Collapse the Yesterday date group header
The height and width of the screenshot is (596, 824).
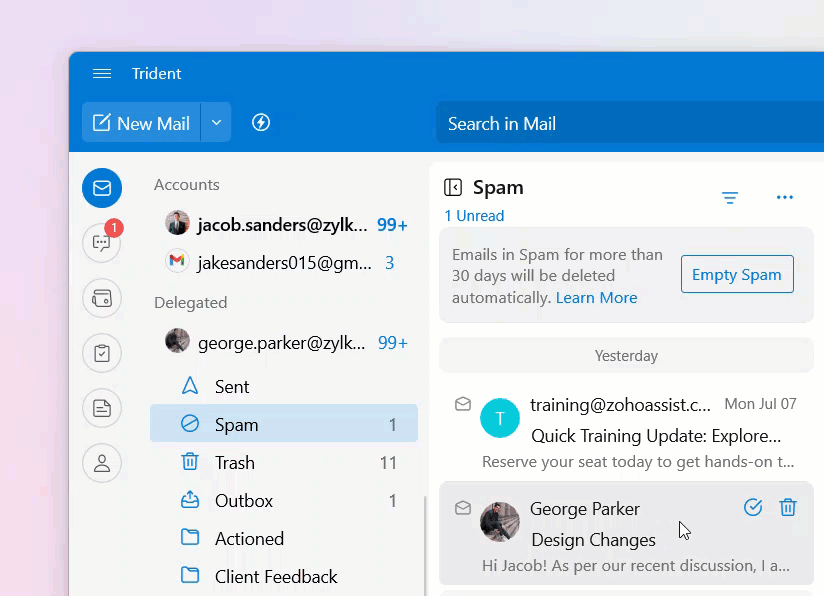tap(626, 355)
